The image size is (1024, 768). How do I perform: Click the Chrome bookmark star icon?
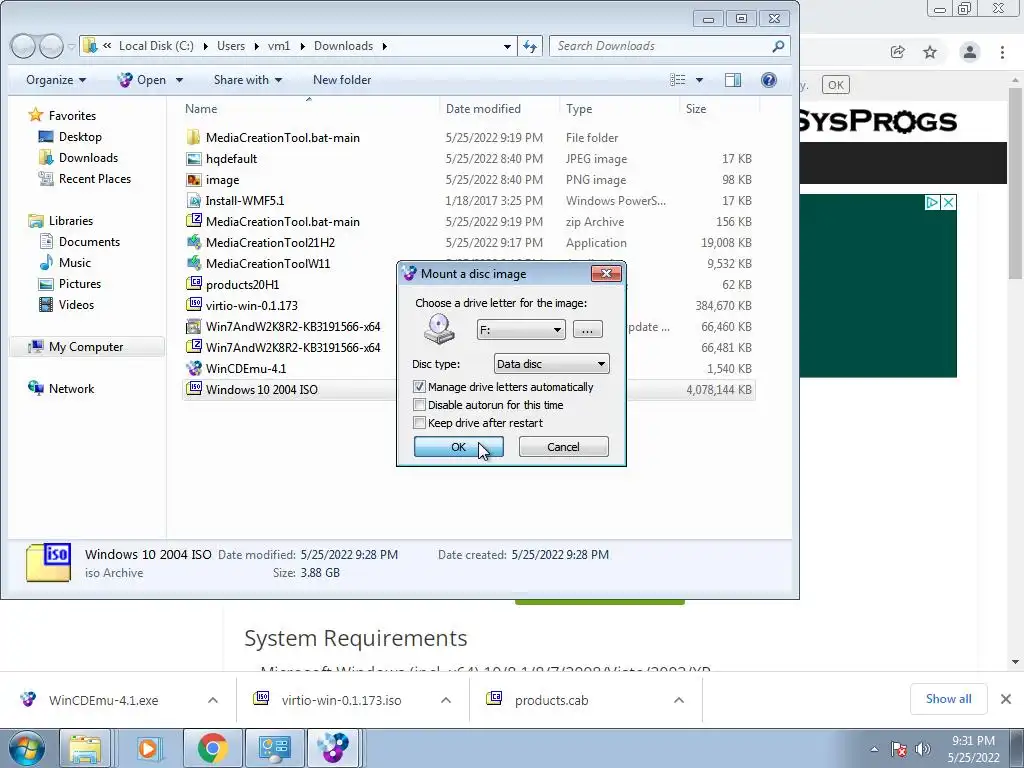pos(930,52)
